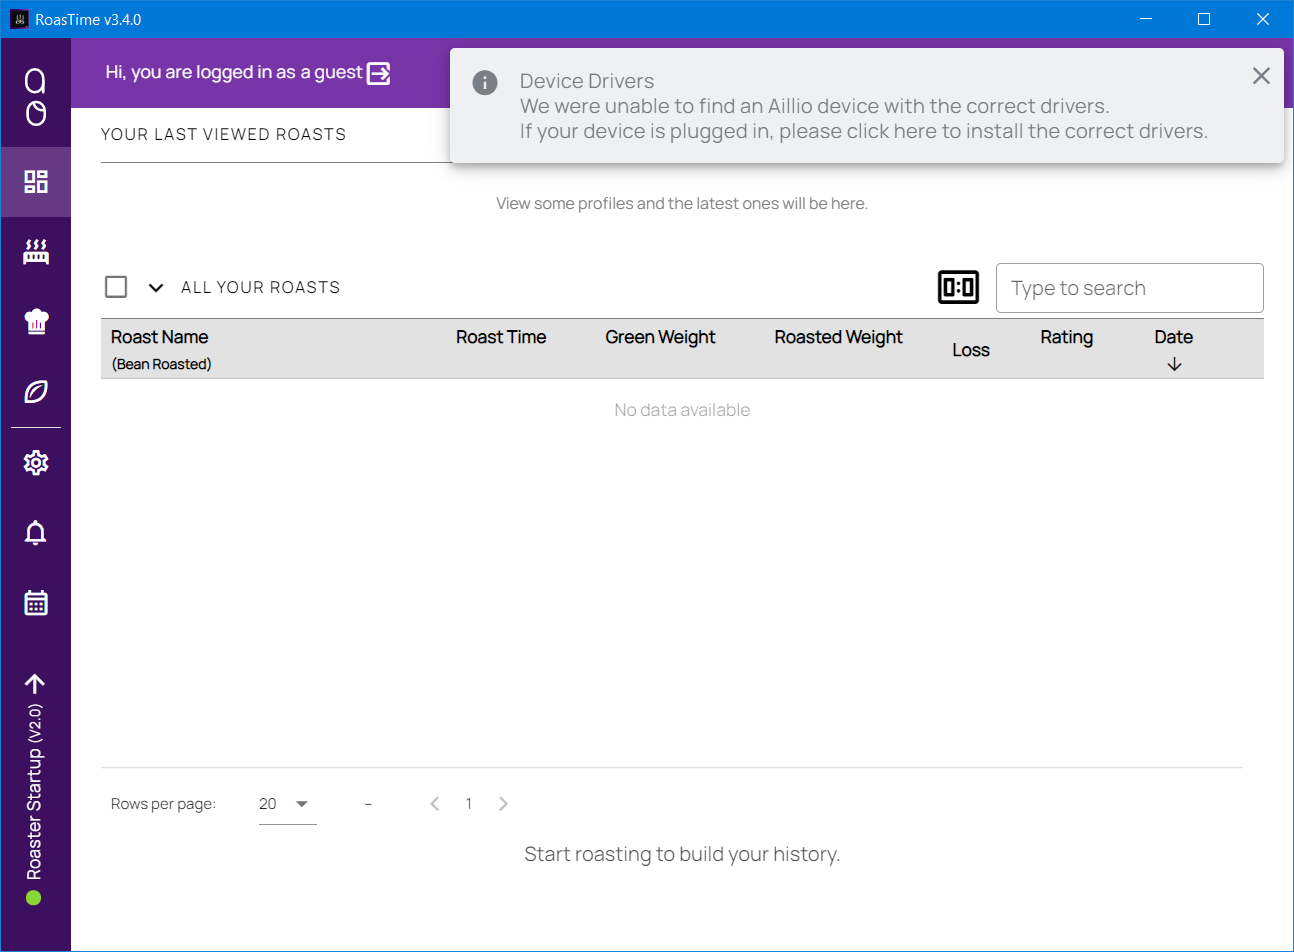Click the green roaster status dot
The image size is (1294, 952).
(x=34, y=898)
